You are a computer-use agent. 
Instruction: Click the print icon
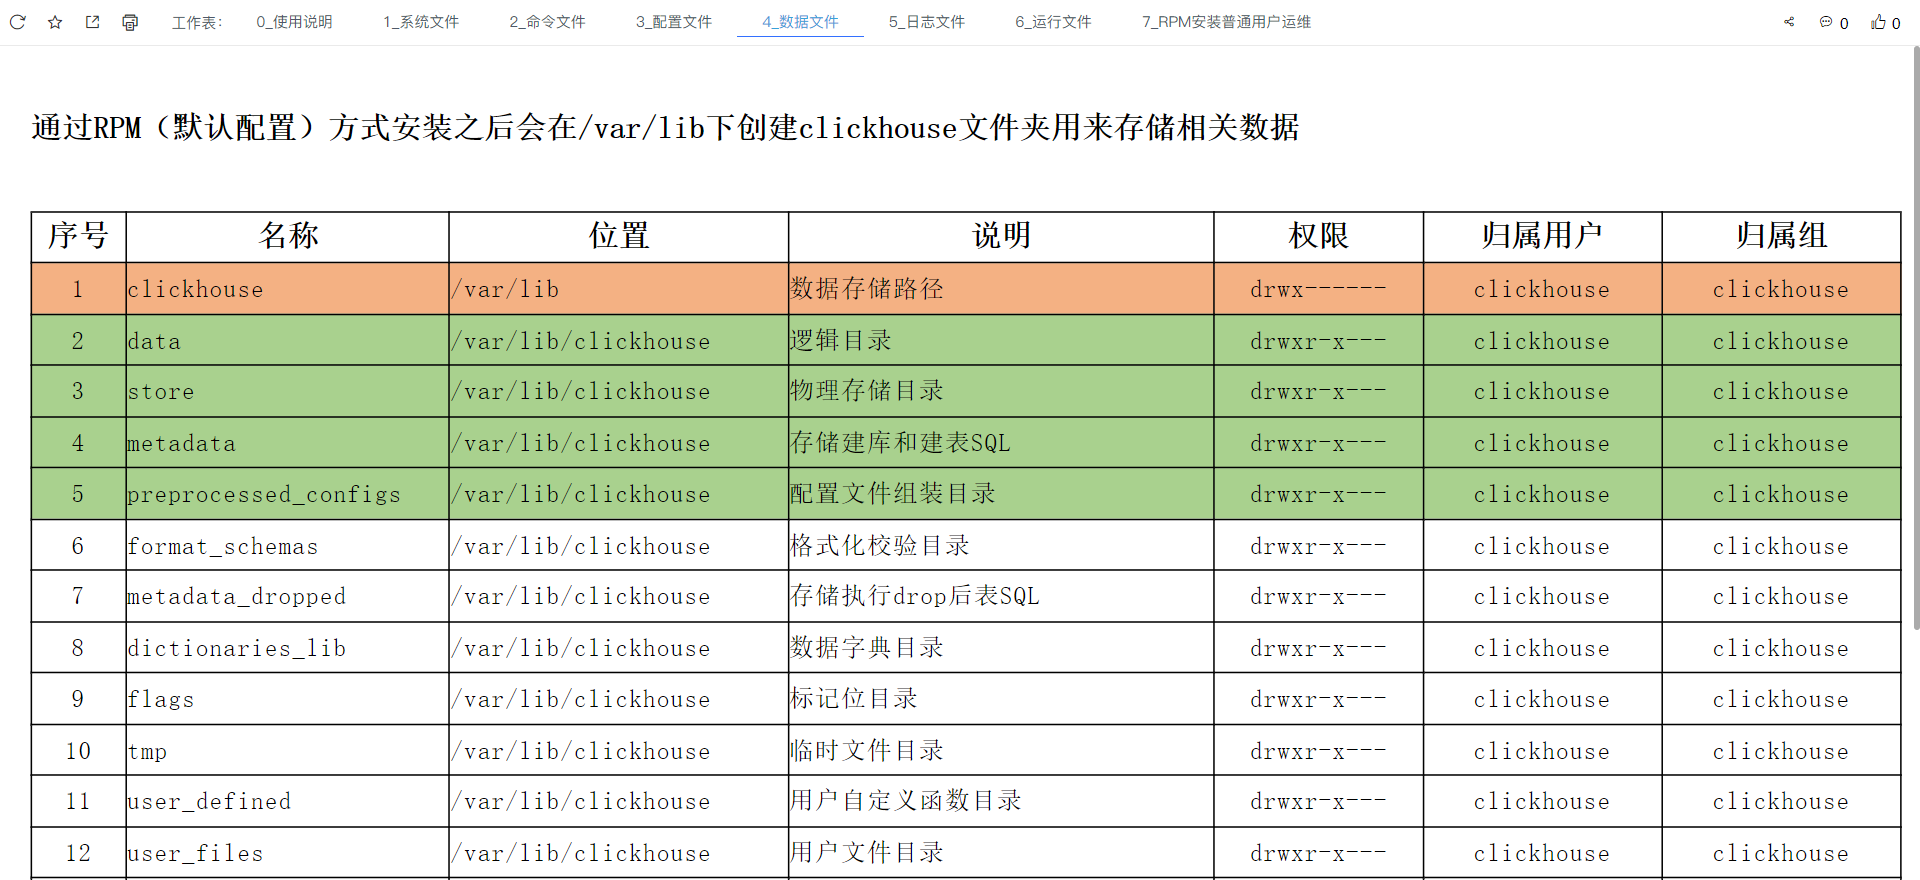tap(130, 22)
